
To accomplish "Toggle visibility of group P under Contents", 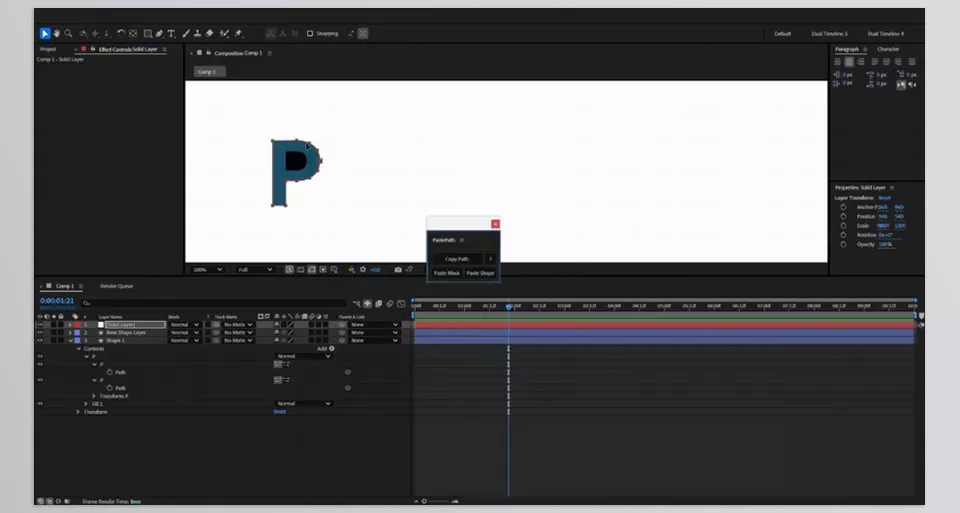I will pos(40,356).
